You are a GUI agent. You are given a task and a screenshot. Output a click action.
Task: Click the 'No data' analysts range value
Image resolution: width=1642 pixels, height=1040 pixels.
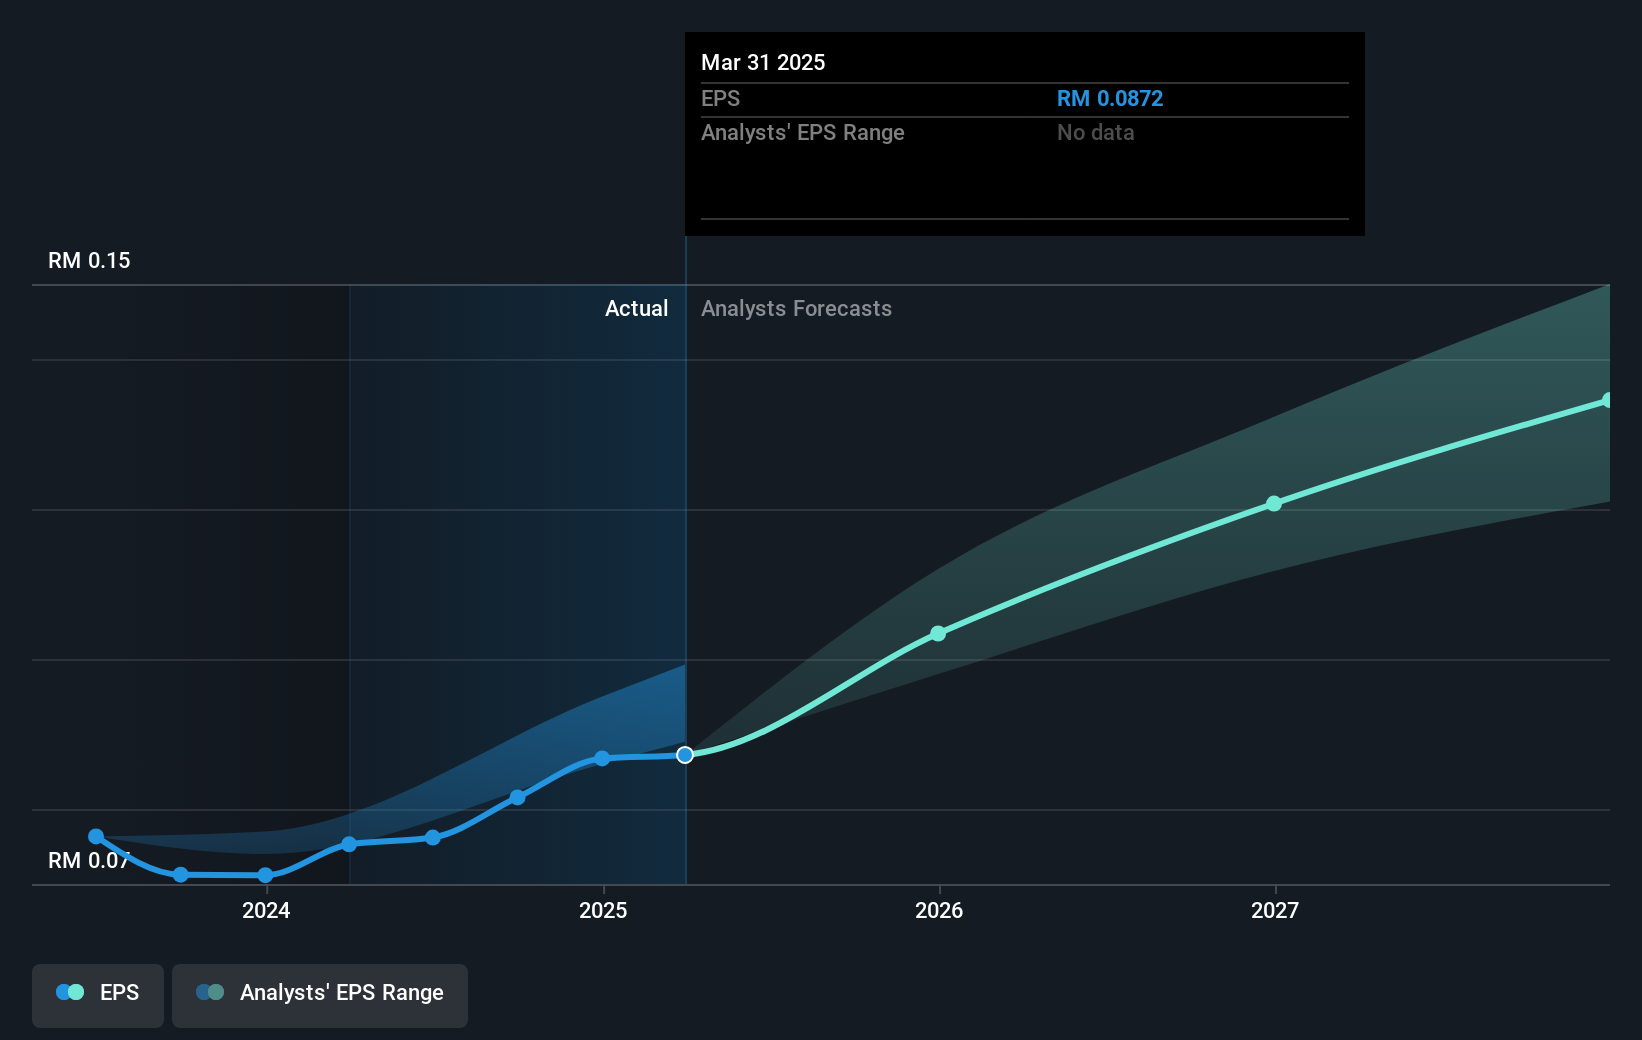pyautogui.click(x=1096, y=132)
